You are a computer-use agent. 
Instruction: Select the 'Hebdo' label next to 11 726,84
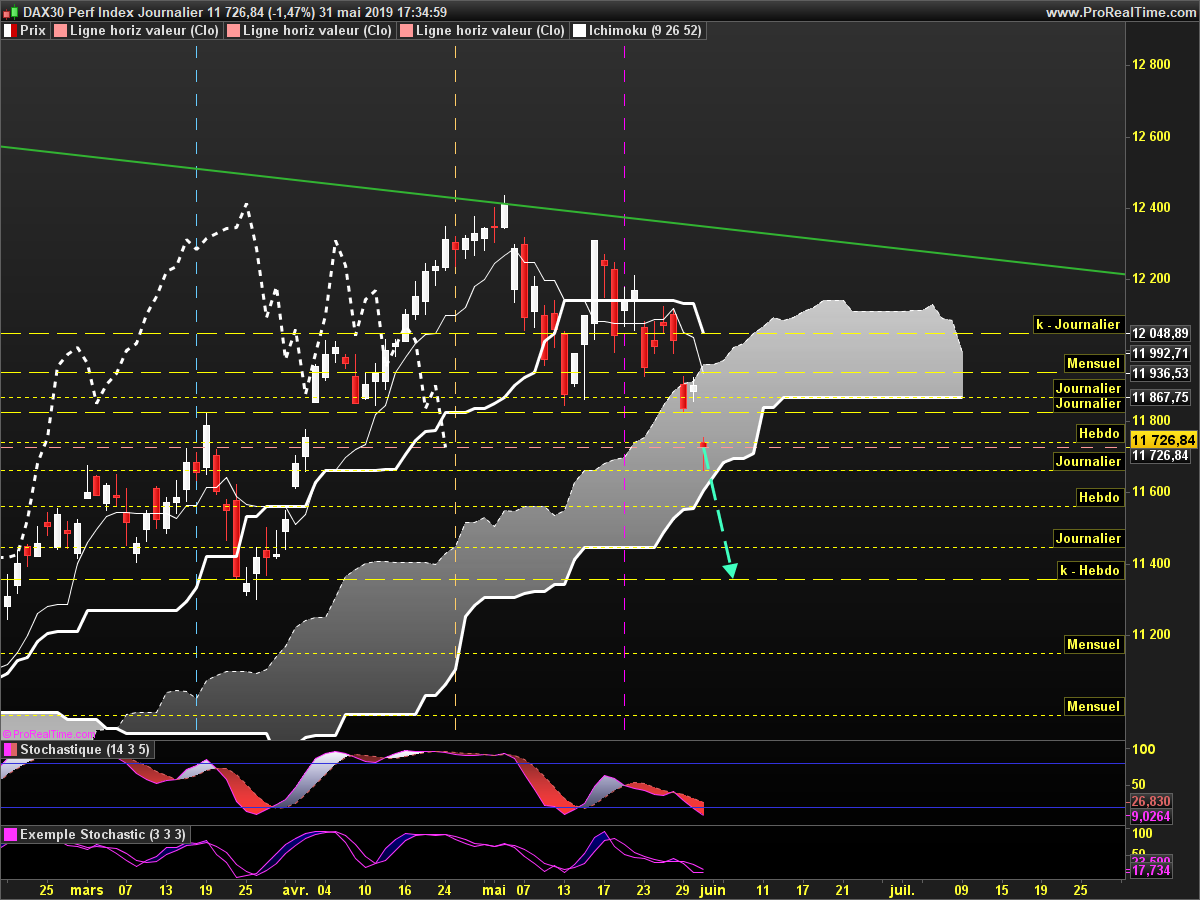click(x=1099, y=433)
